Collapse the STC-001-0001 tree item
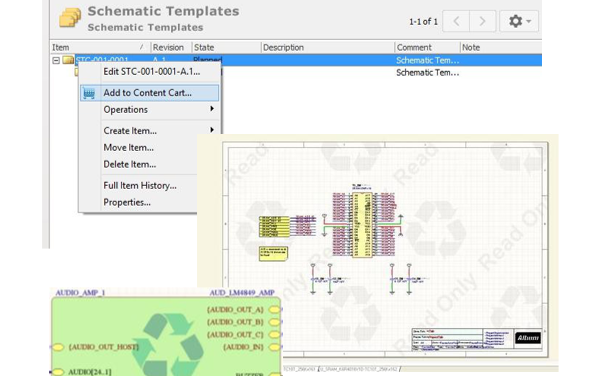 click(x=56, y=60)
